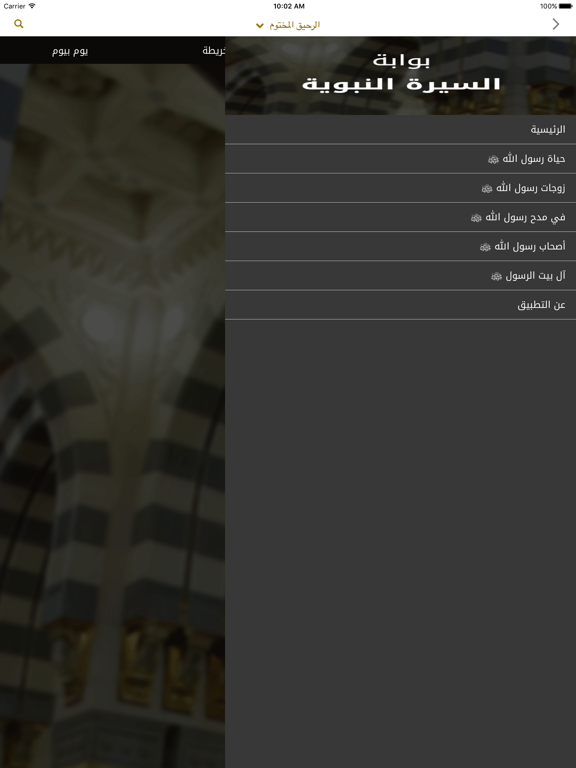The image size is (576, 768).
Task: Tap salawat symbol beside آل بيت الرسول
Action: (496, 276)
